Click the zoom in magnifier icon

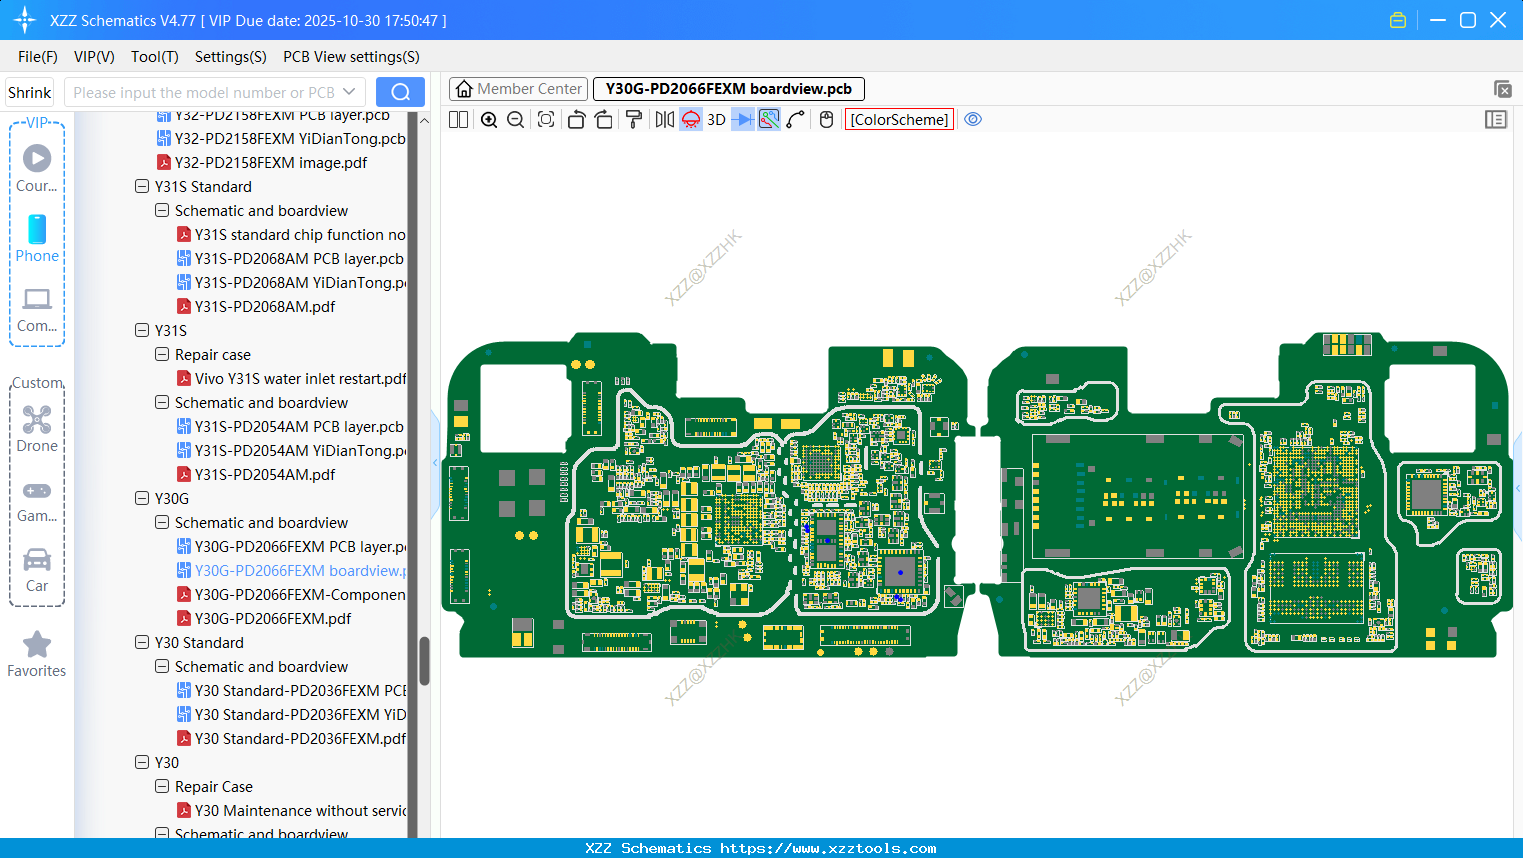(489, 120)
